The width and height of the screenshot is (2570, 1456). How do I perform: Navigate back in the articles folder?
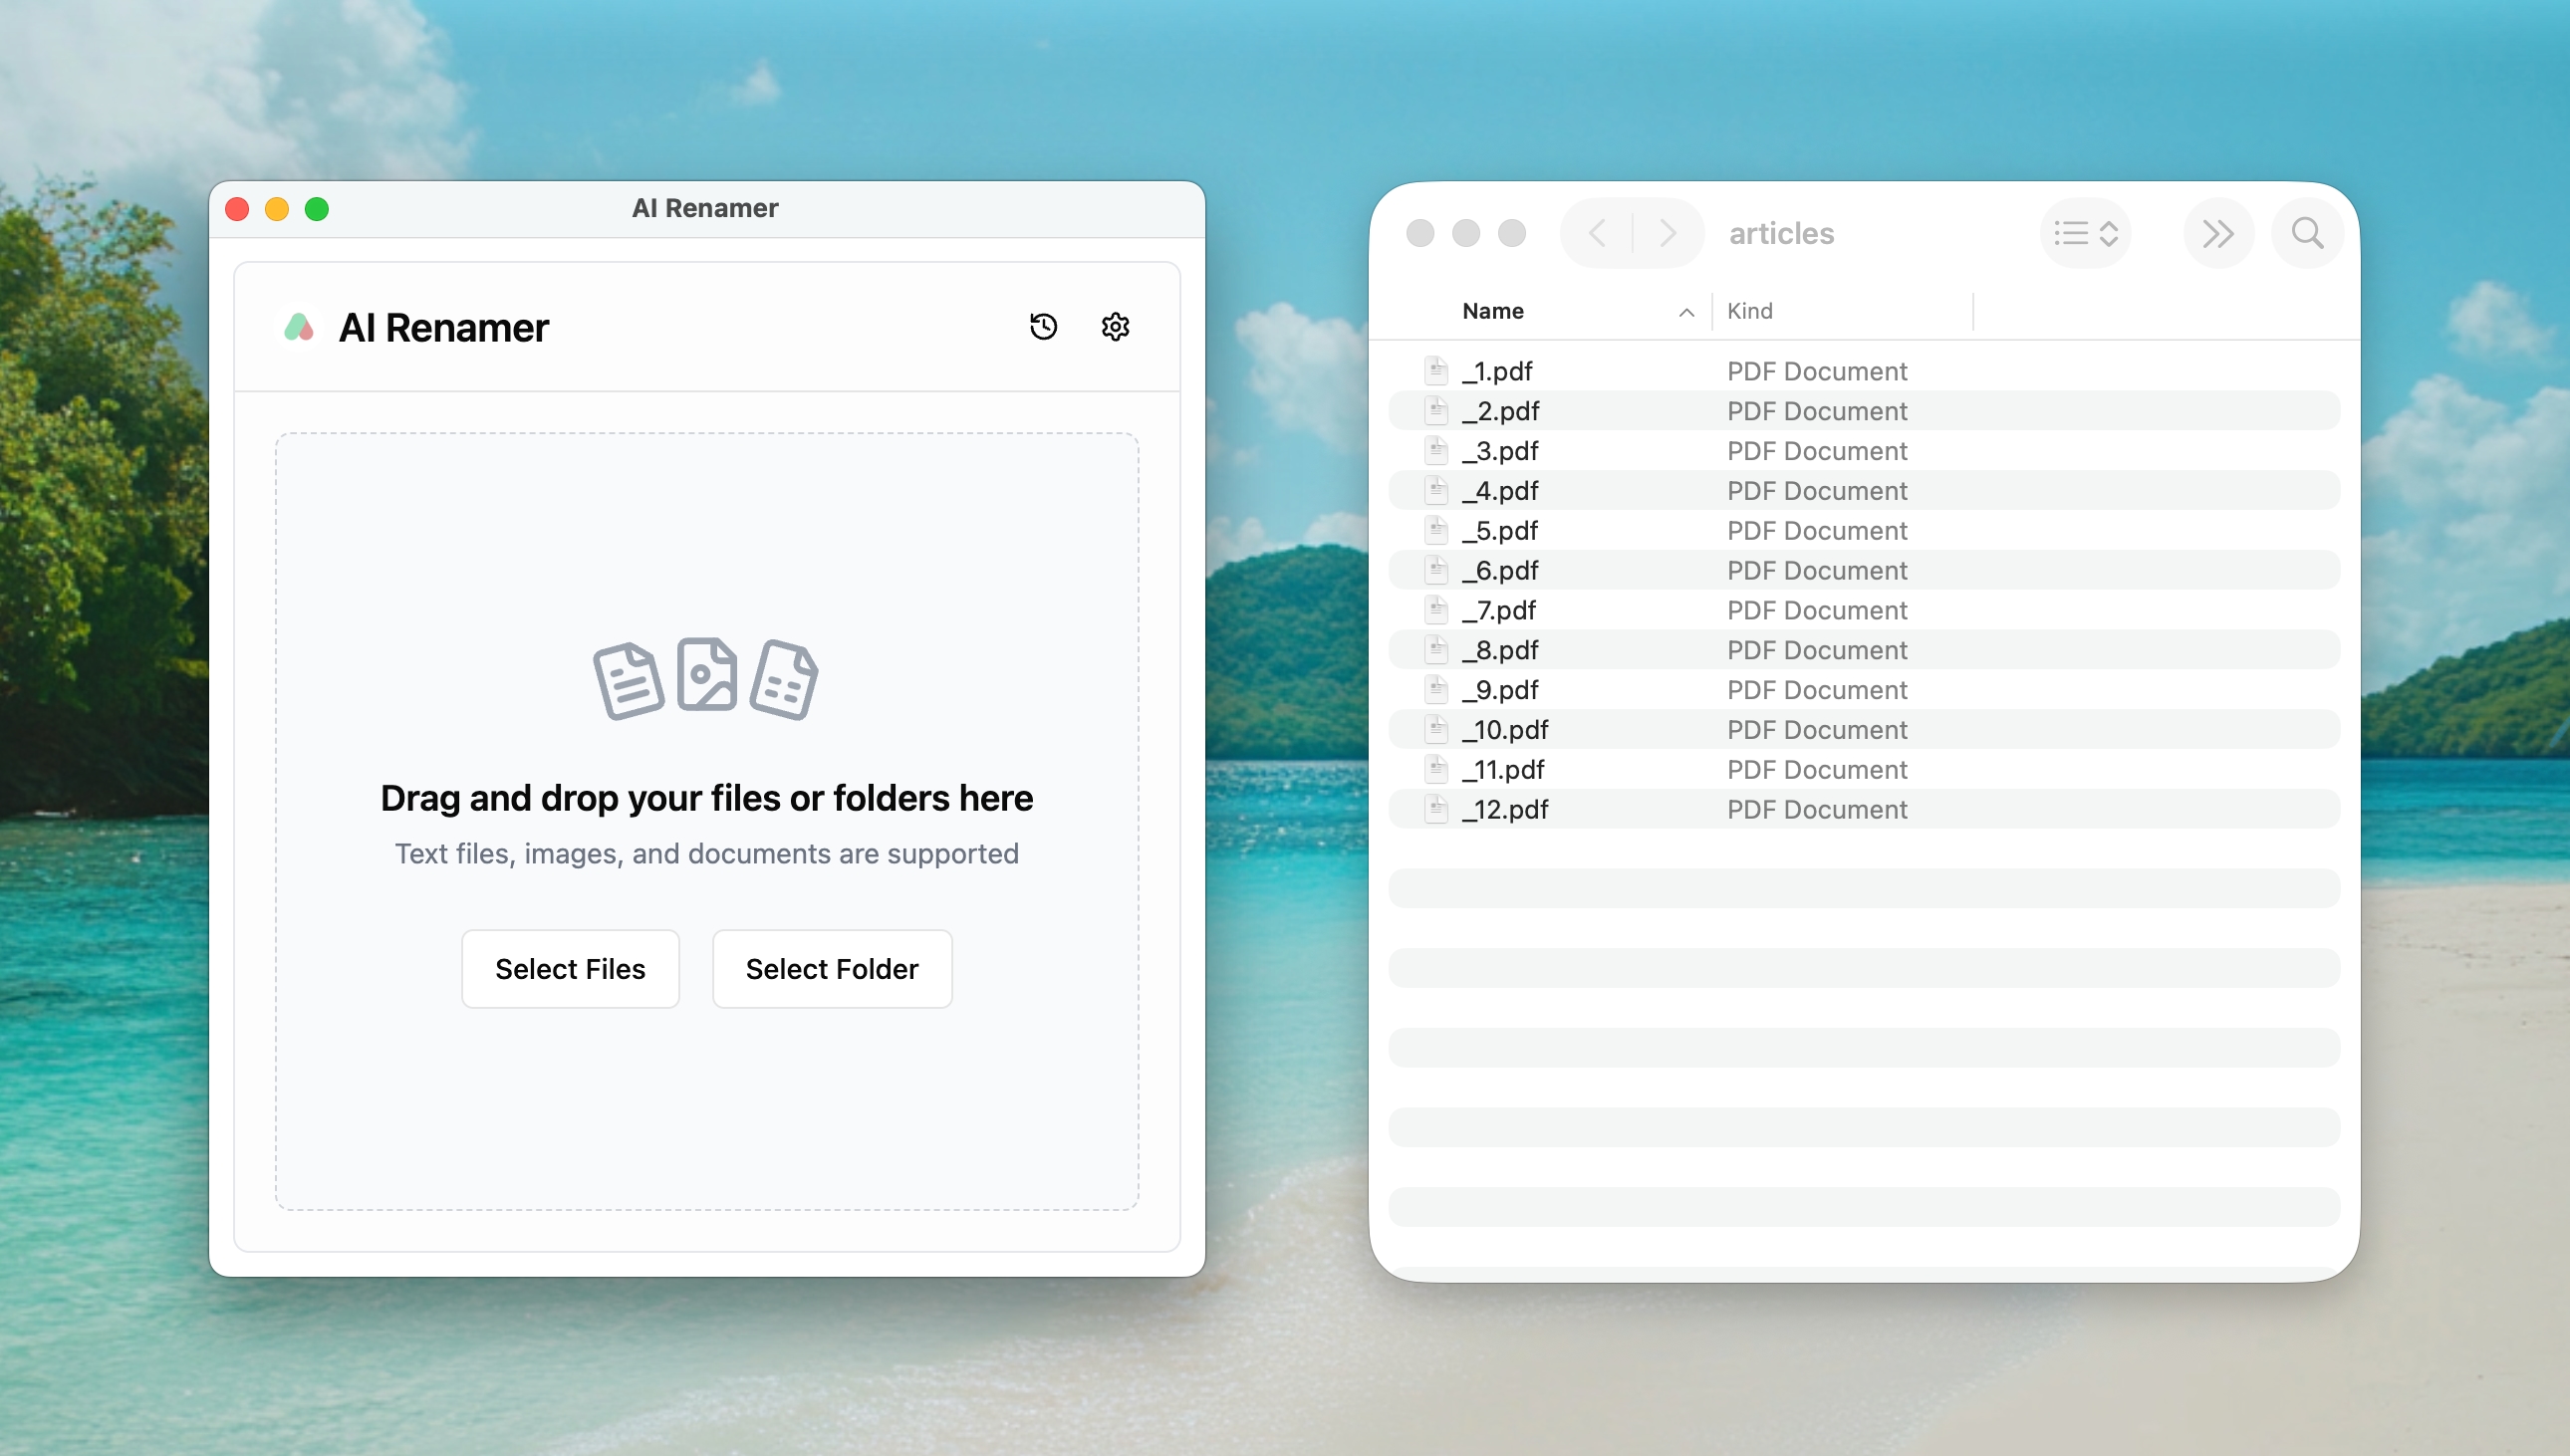click(x=1598, y=232)
